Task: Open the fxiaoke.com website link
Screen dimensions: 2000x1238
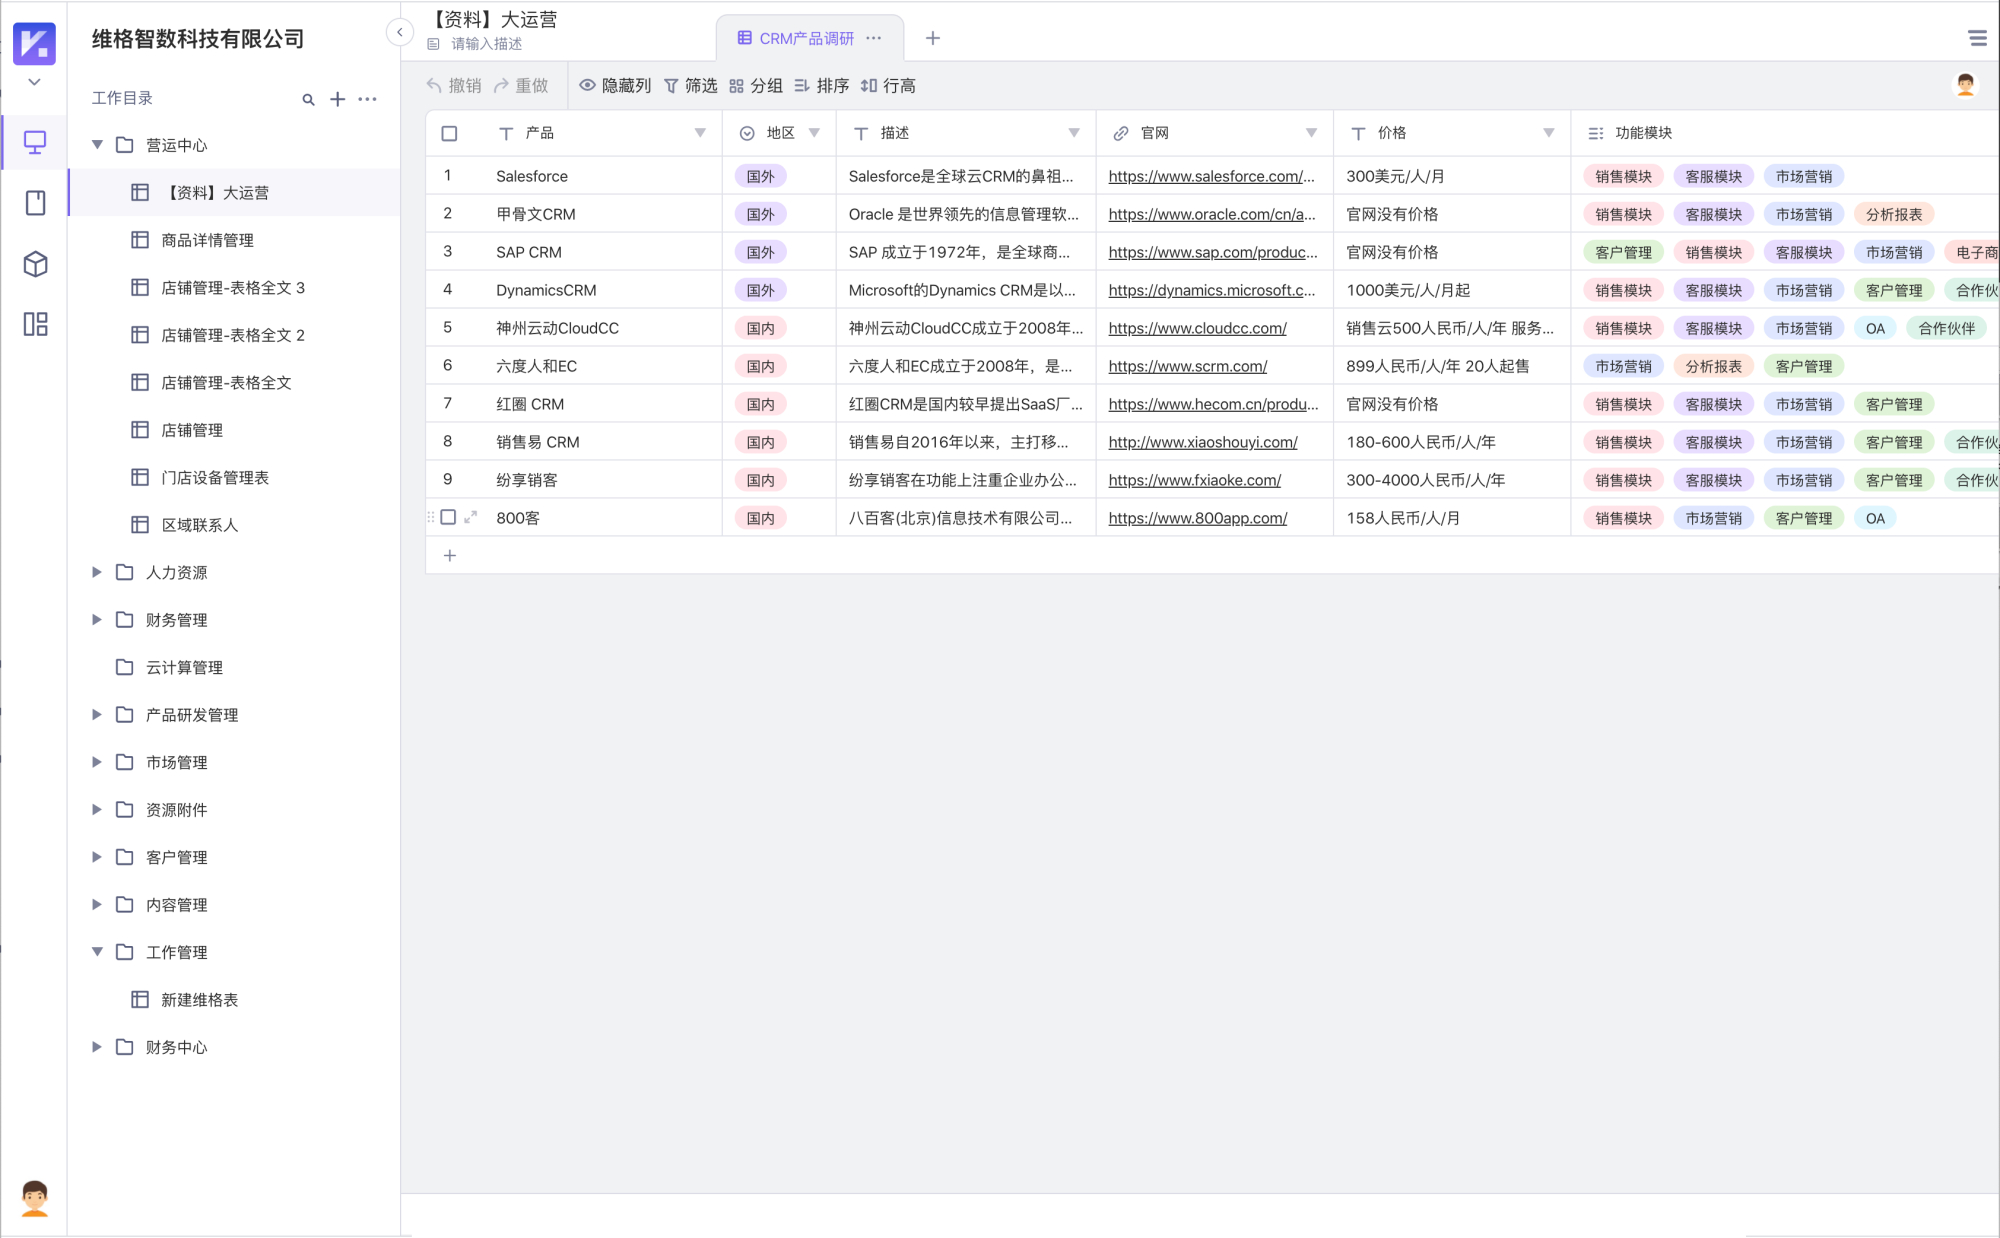Action: 1194,480
